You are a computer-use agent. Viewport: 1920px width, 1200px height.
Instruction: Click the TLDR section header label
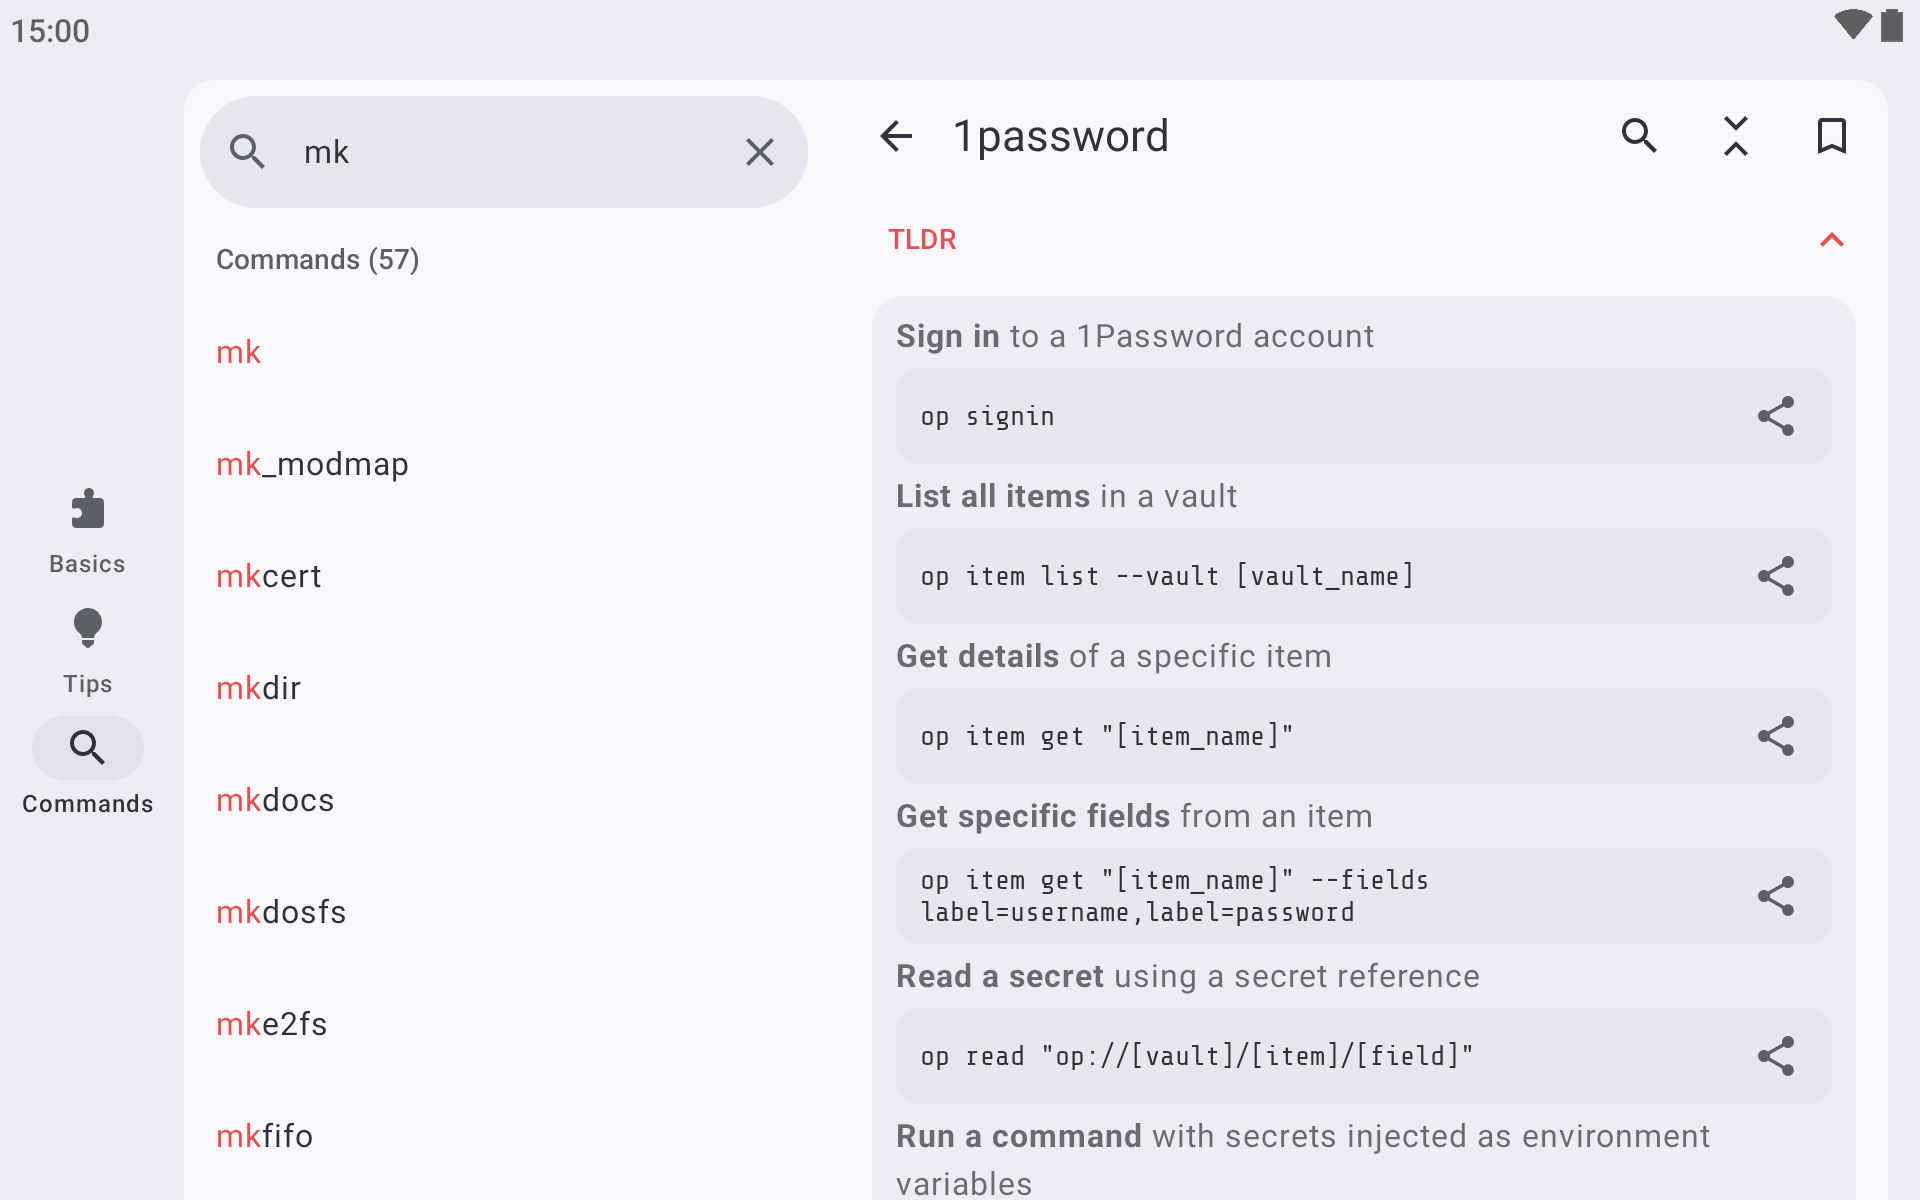tap(922, 240)
